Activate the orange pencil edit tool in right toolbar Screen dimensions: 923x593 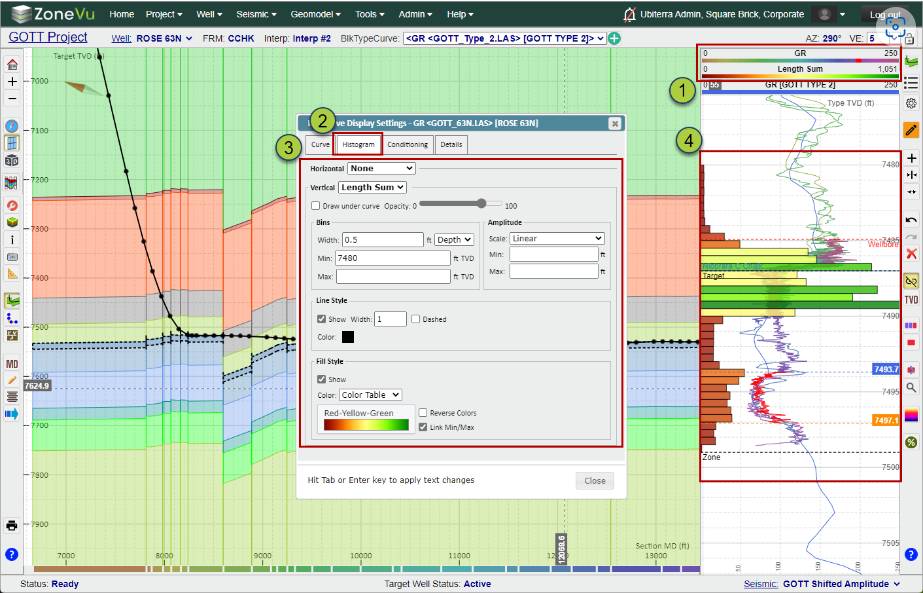tap(911, 130)
